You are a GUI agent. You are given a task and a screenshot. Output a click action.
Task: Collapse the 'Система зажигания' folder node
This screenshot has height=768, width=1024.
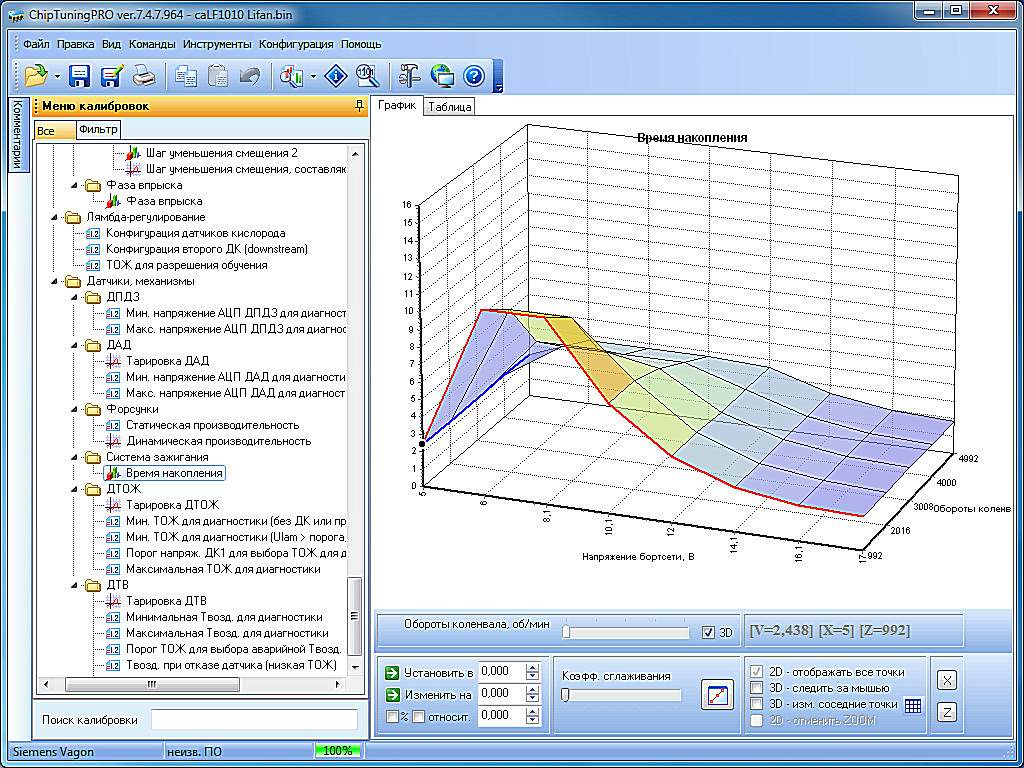coord(75,457)
